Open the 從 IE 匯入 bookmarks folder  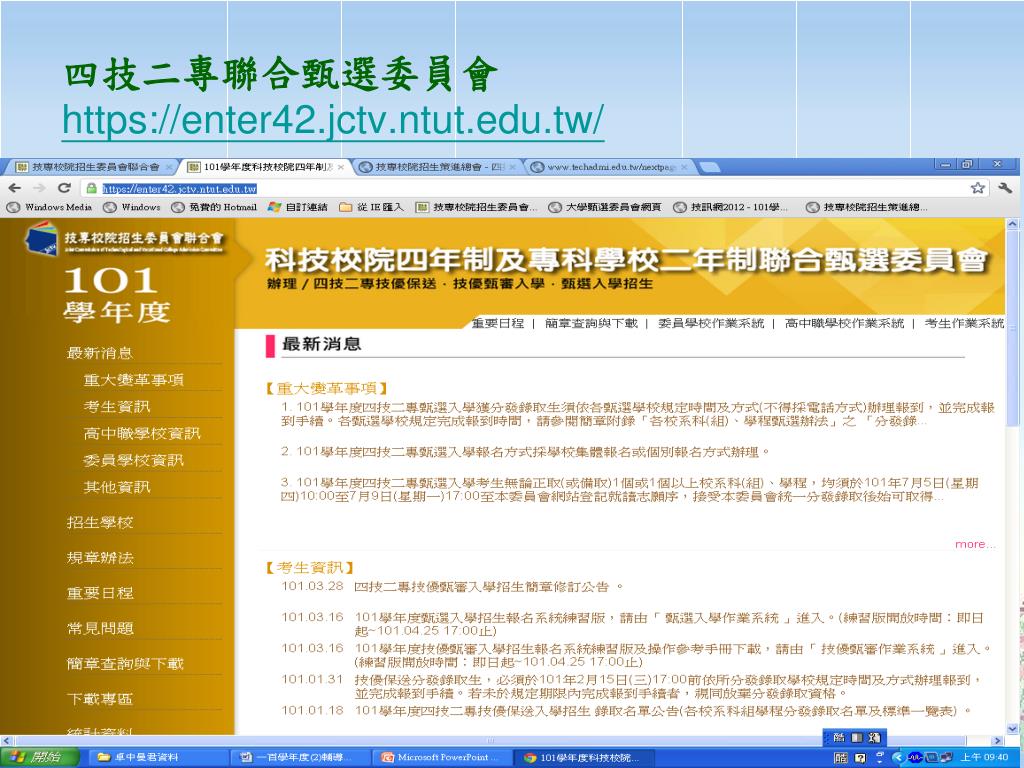371,207
